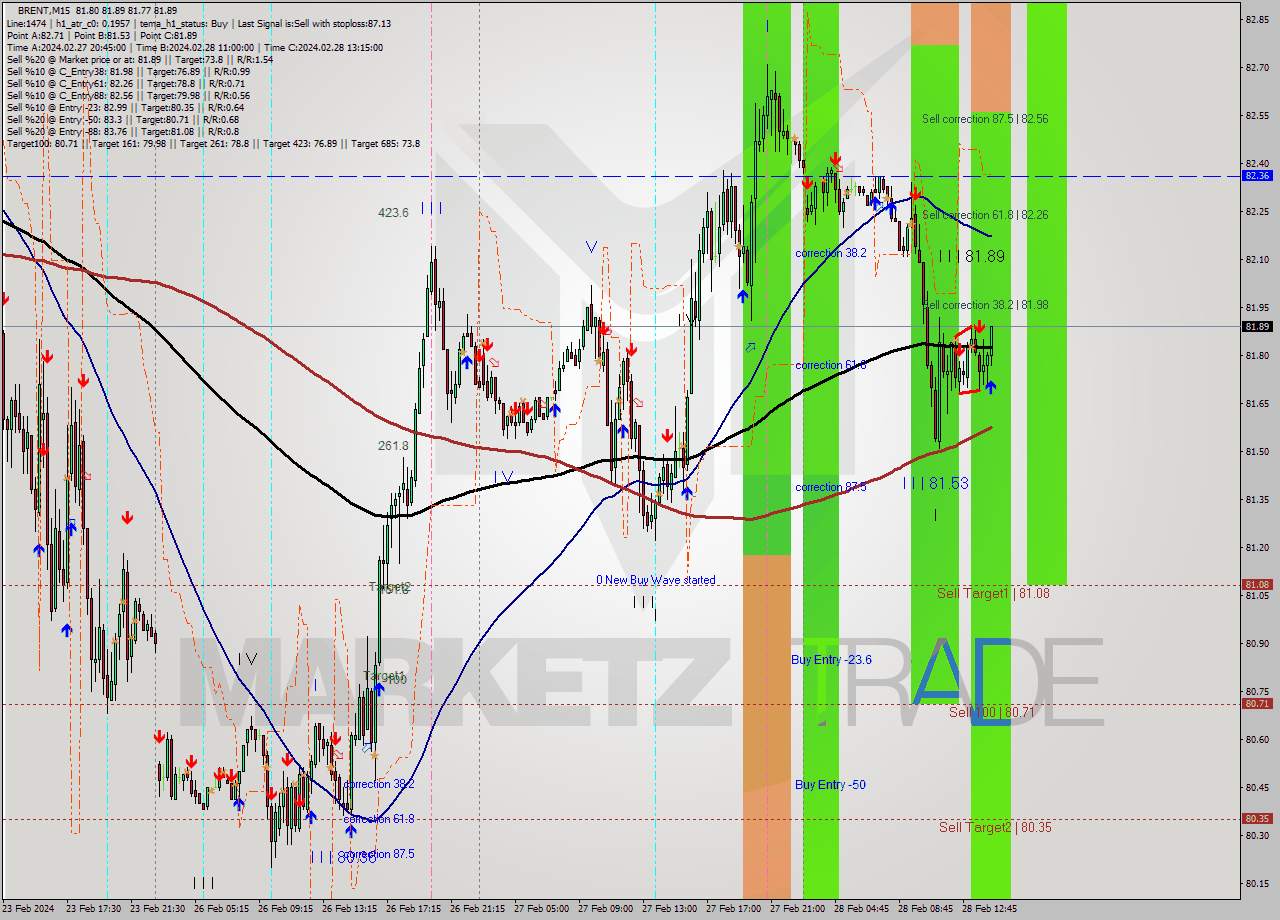Select the 'Line:1474 | h1_atr_c0' status line
1280x920 pixels.
198,23
